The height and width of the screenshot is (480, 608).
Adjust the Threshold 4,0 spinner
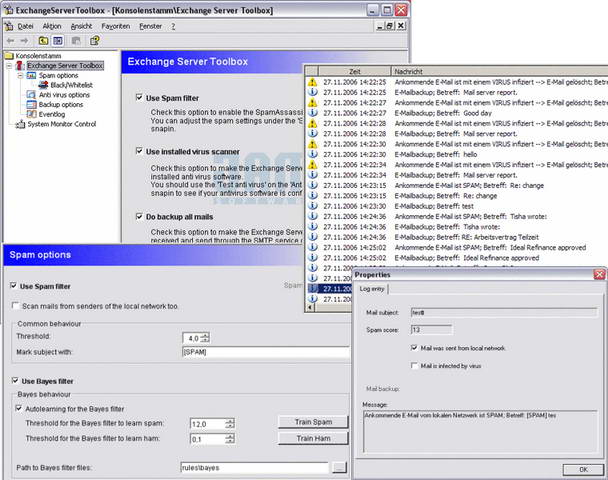(x=205, y=338)
